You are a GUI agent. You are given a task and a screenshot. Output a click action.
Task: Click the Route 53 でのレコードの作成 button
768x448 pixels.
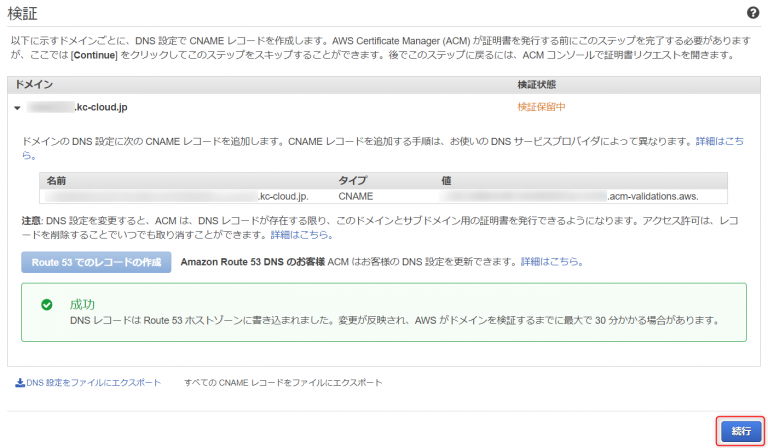(x=96, y=262)
